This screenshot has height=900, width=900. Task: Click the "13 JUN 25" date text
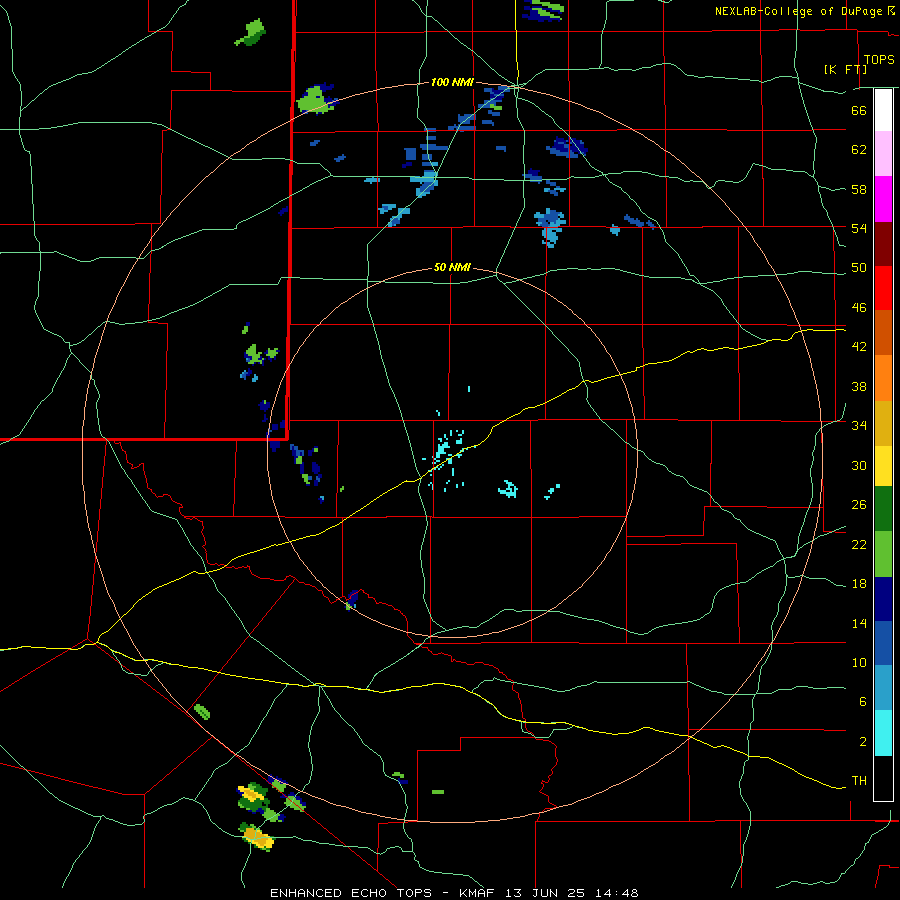(x=545, y=893)
